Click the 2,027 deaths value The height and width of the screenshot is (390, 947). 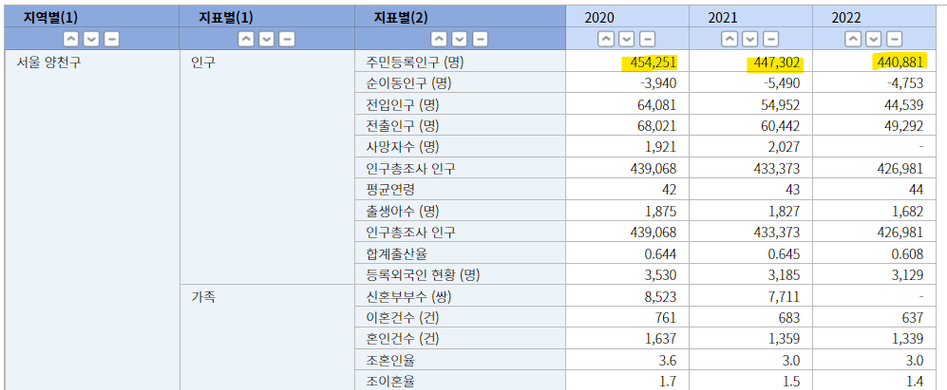785,147
